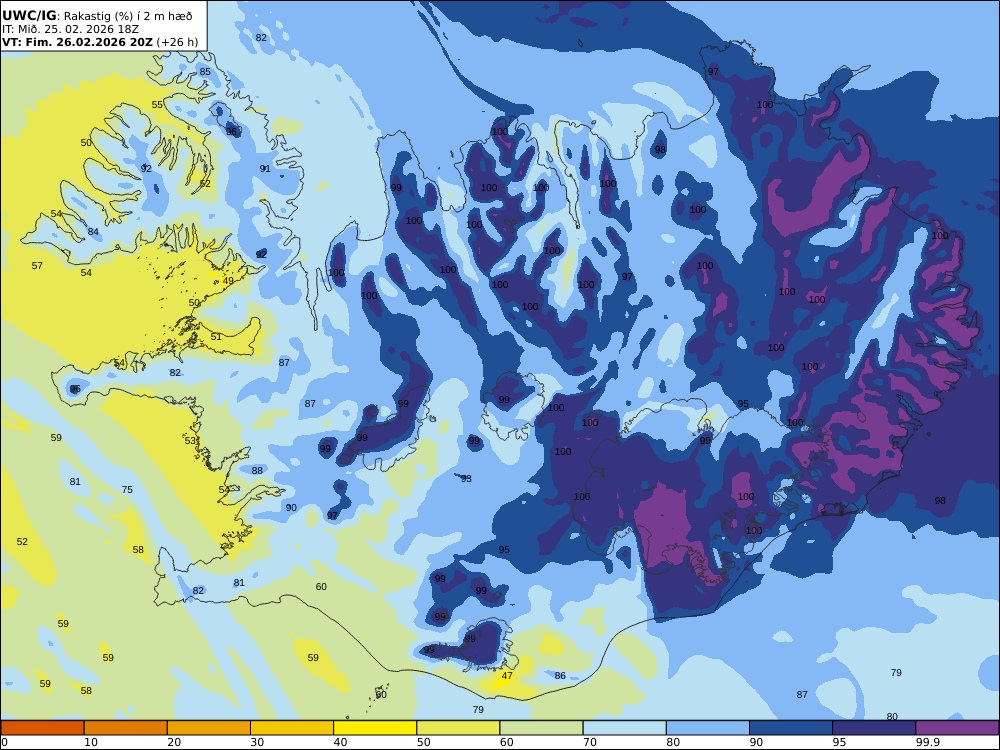
Task: Click the map value 53 on the west coast
Action: 190,441
